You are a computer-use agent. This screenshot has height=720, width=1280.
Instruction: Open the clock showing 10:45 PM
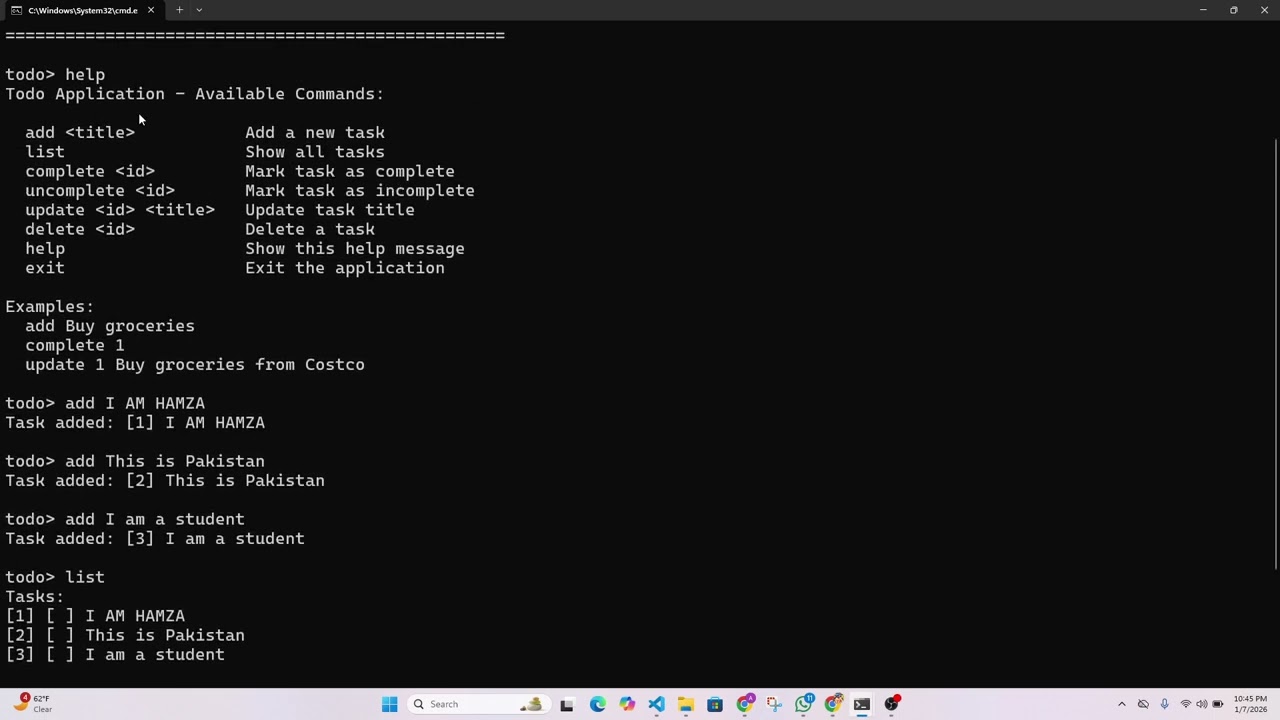pos(1250,704)
